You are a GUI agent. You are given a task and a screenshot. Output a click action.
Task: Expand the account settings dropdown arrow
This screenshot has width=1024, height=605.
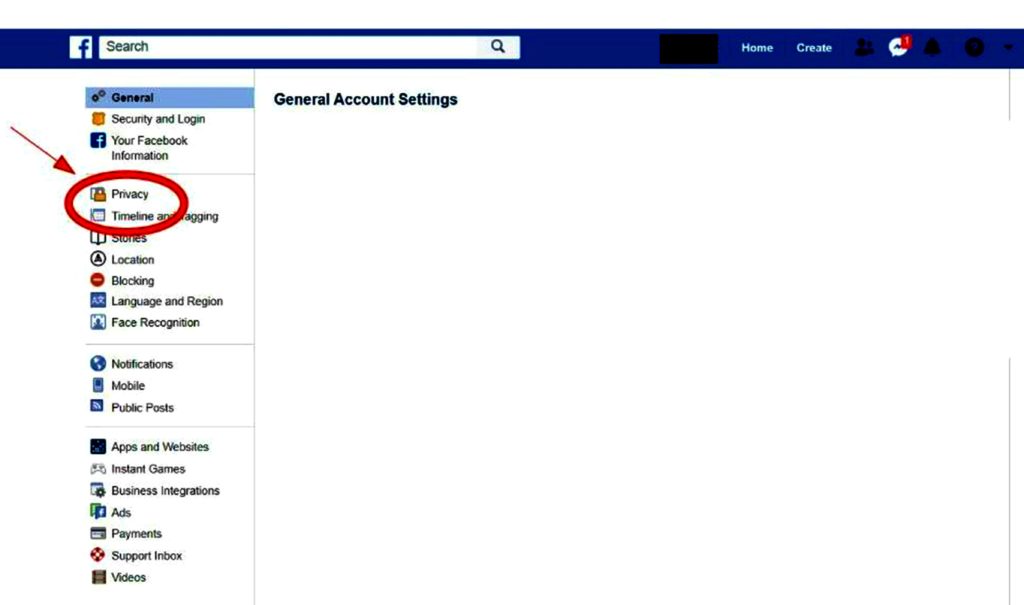pyautogui.click(x=1009, y=47)
